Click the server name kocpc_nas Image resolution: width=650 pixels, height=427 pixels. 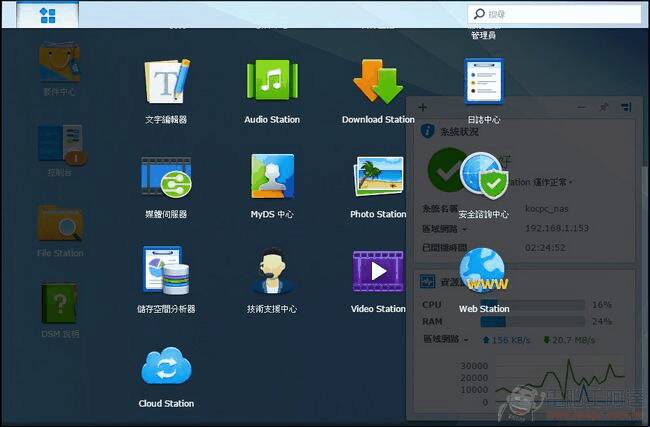(x=546, y=209)
